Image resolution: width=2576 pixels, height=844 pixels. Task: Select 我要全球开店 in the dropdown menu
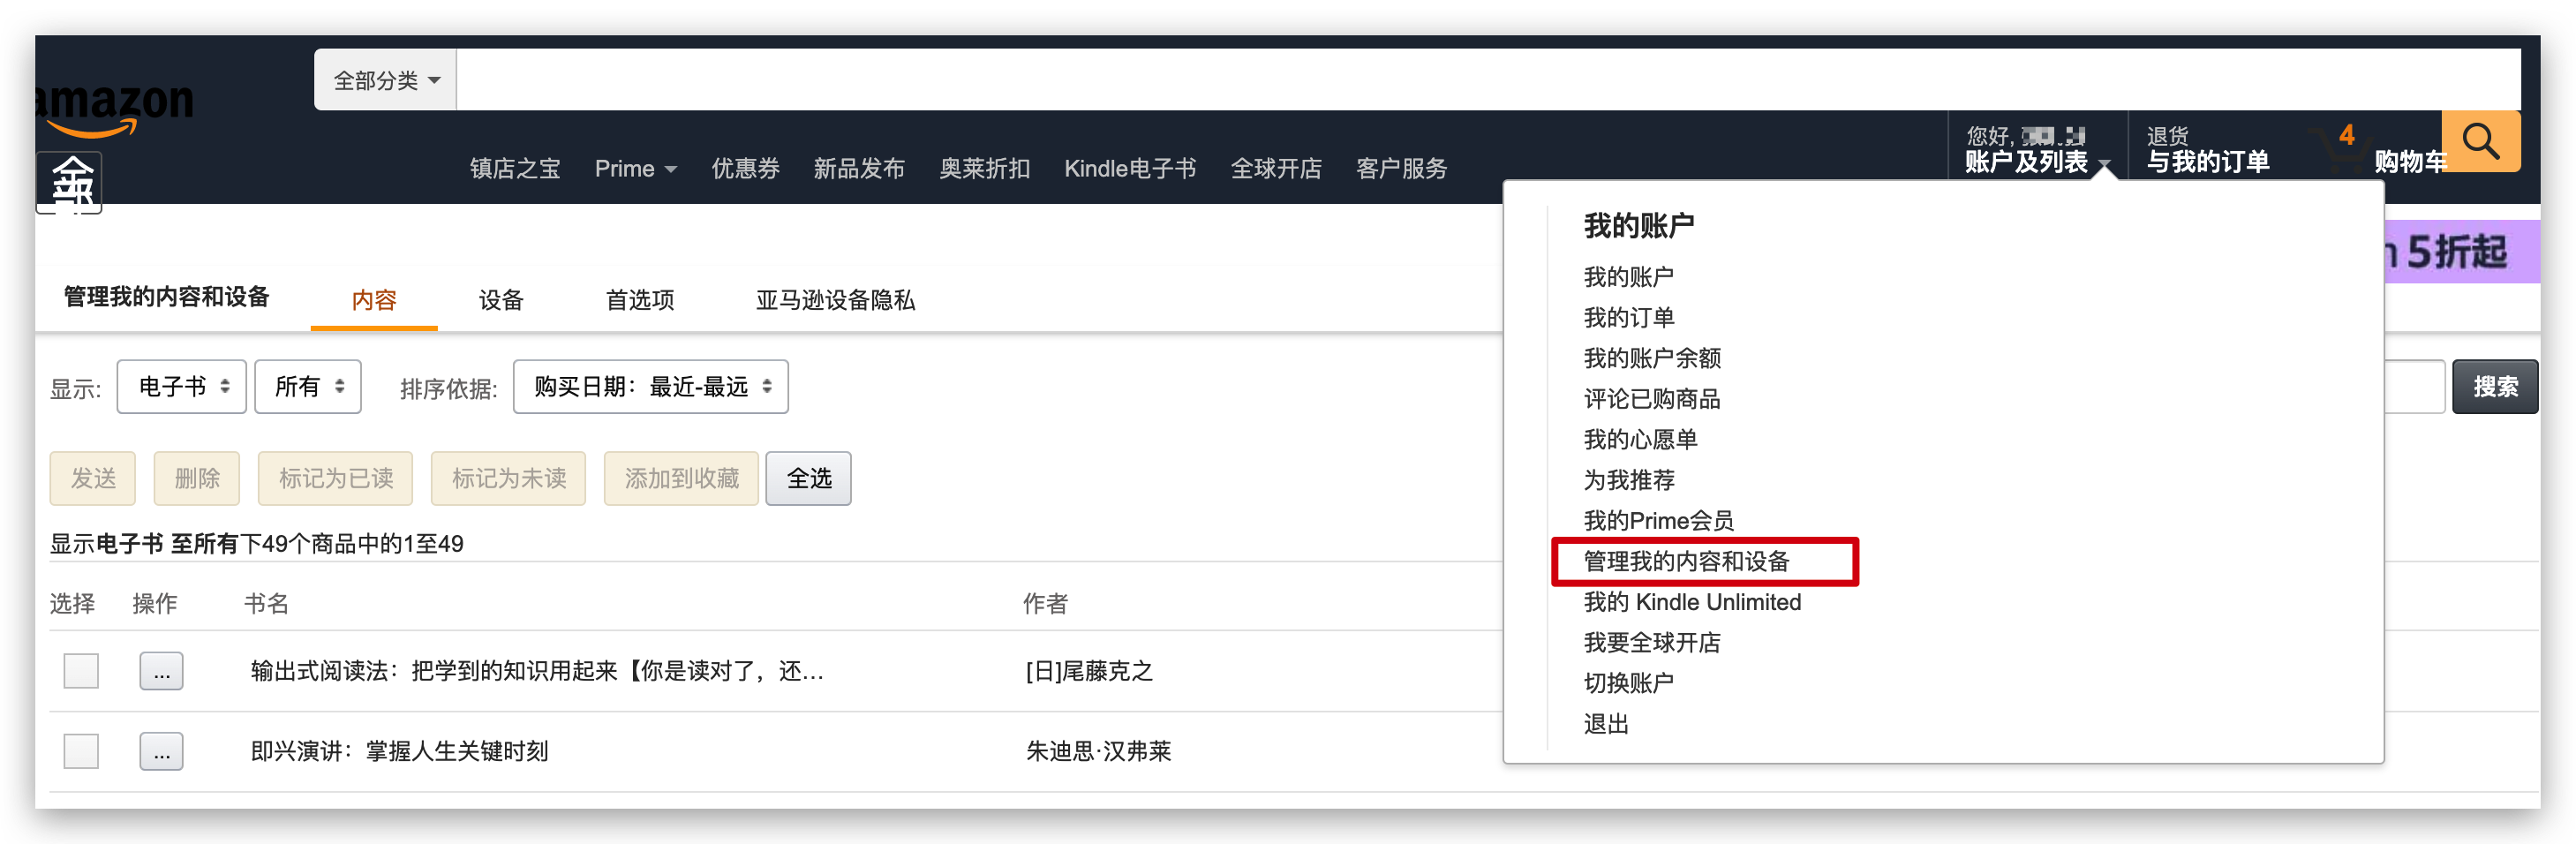(x=1652, y=643)
